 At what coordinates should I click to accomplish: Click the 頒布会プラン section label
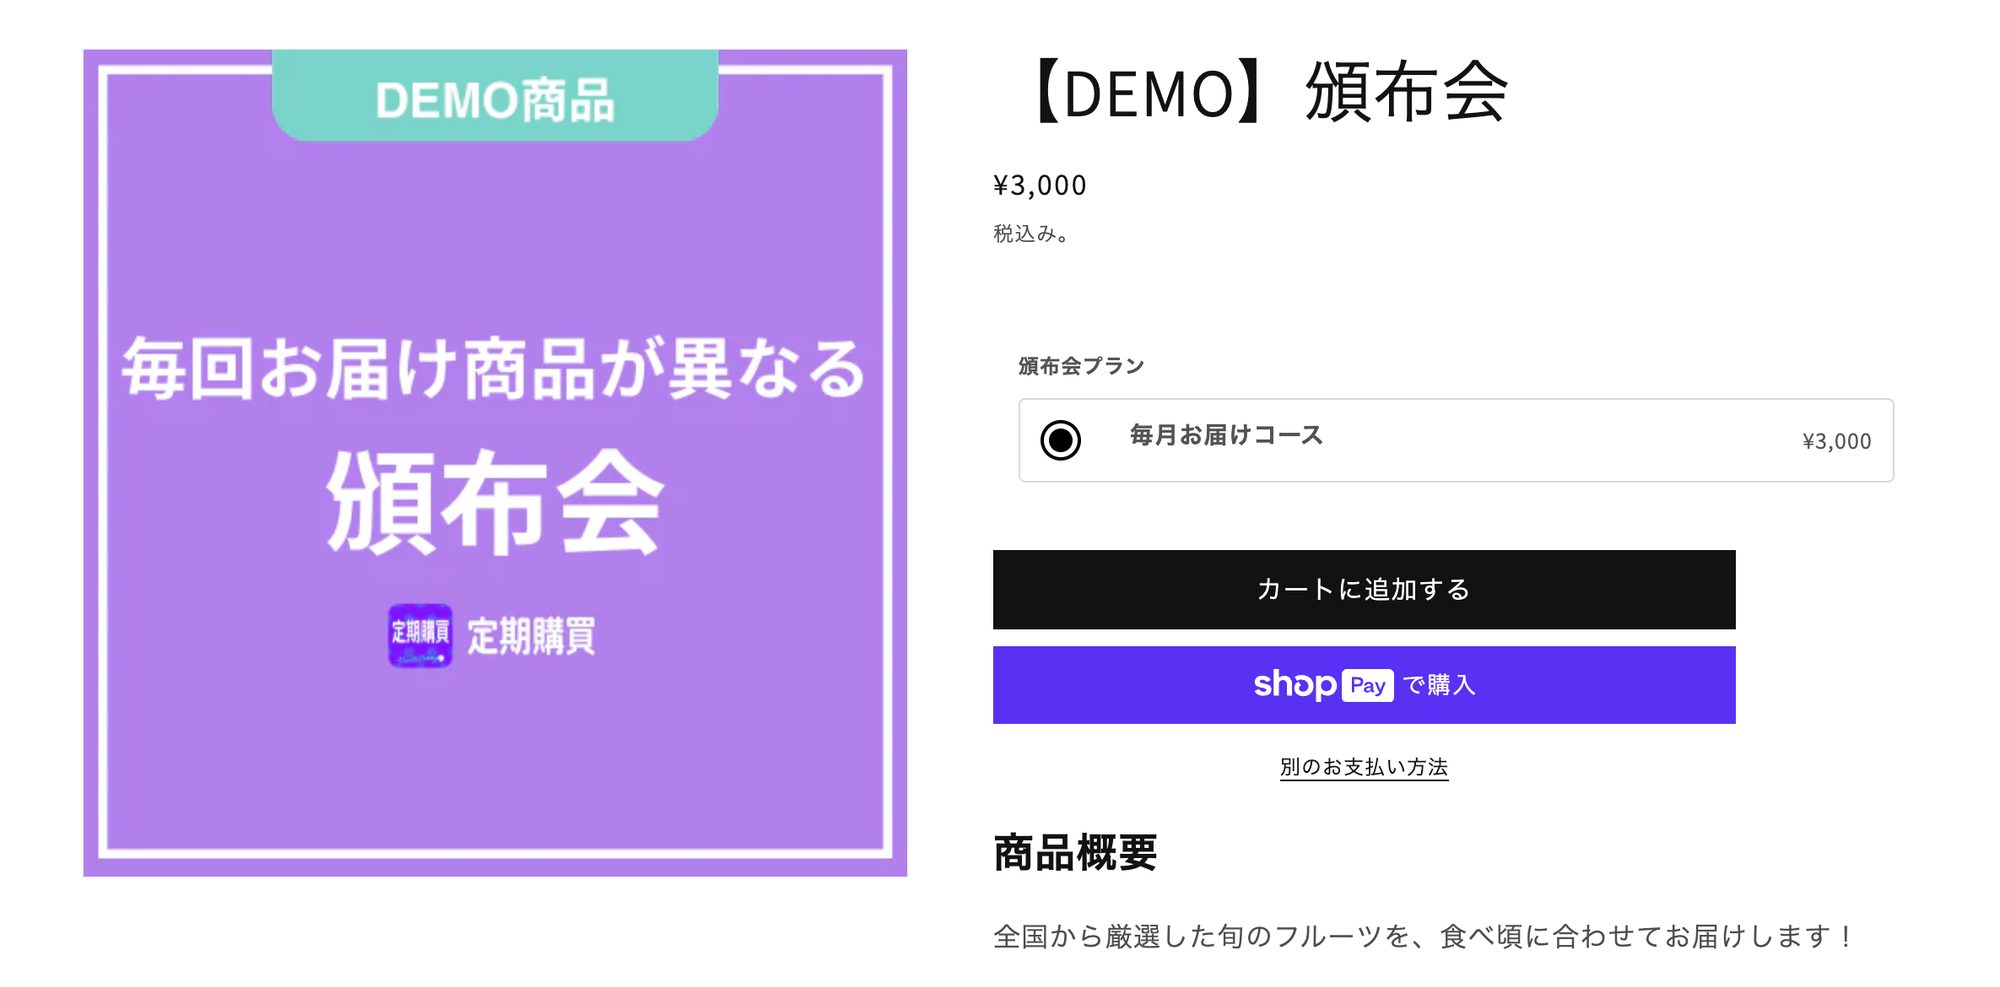tap(1081, 366)
